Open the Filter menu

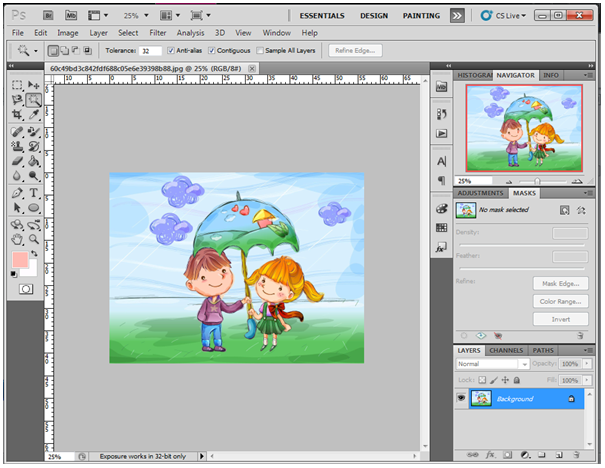[158, 33]
